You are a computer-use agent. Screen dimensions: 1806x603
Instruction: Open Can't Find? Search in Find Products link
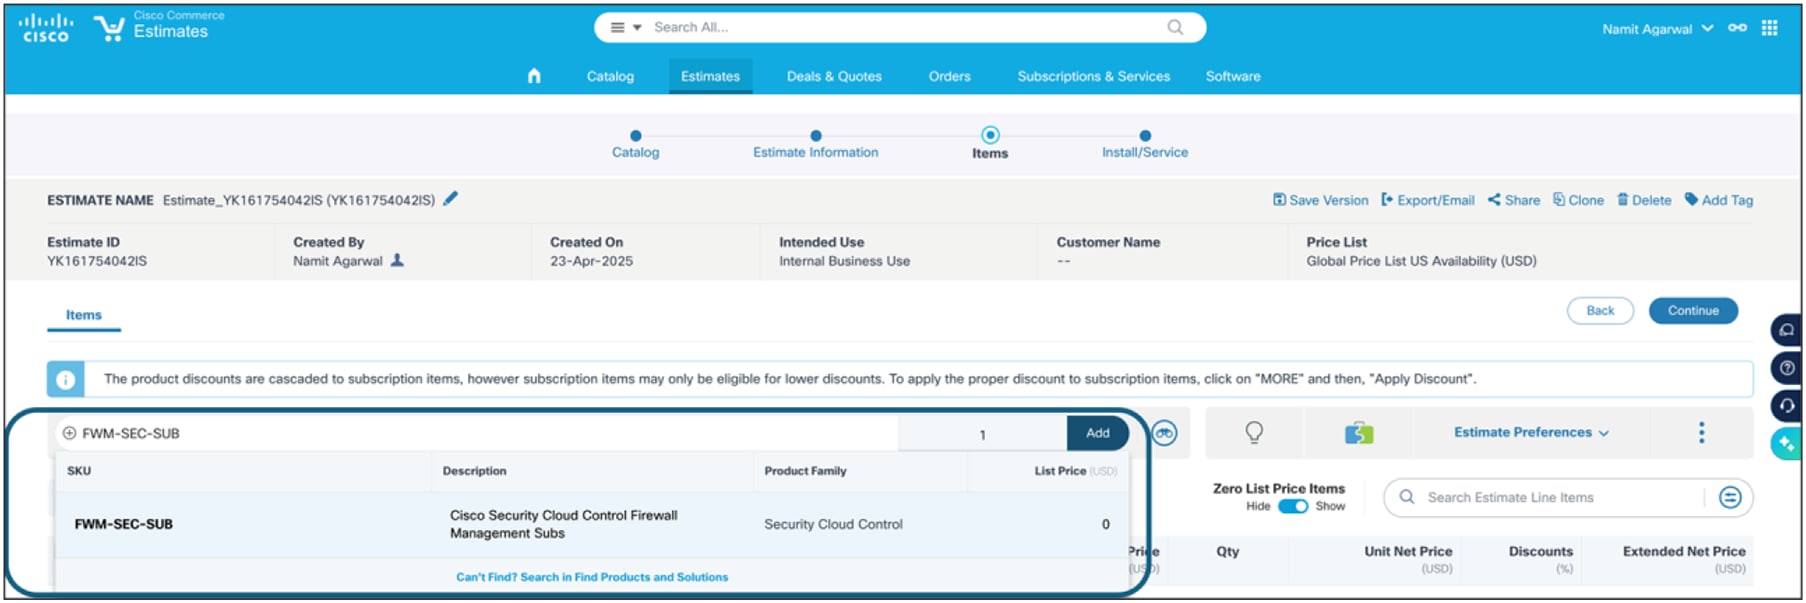pyautogui.click(x=592, y=577)
